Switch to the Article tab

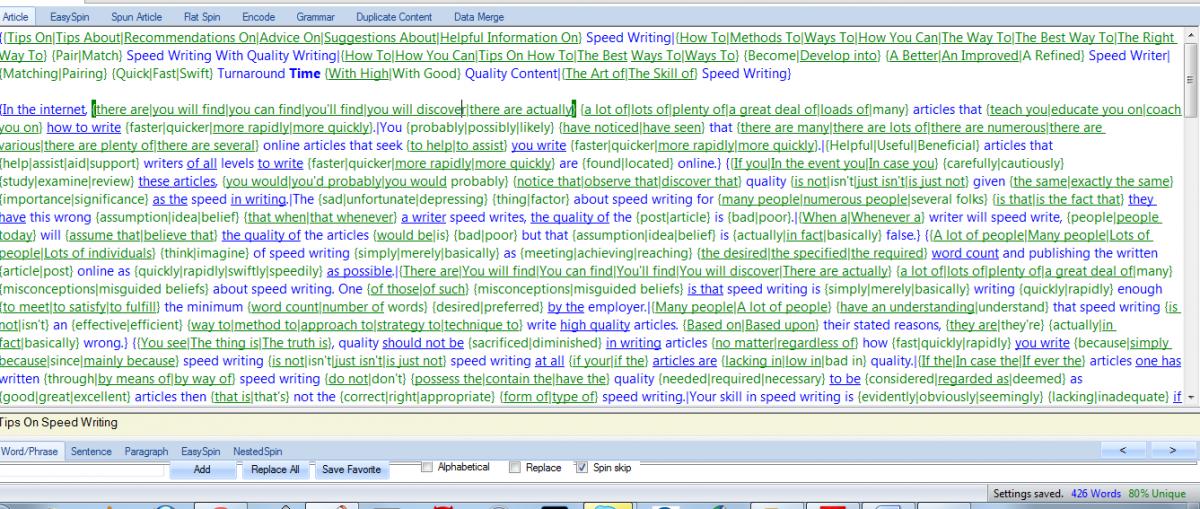click(x=16, y=17)
